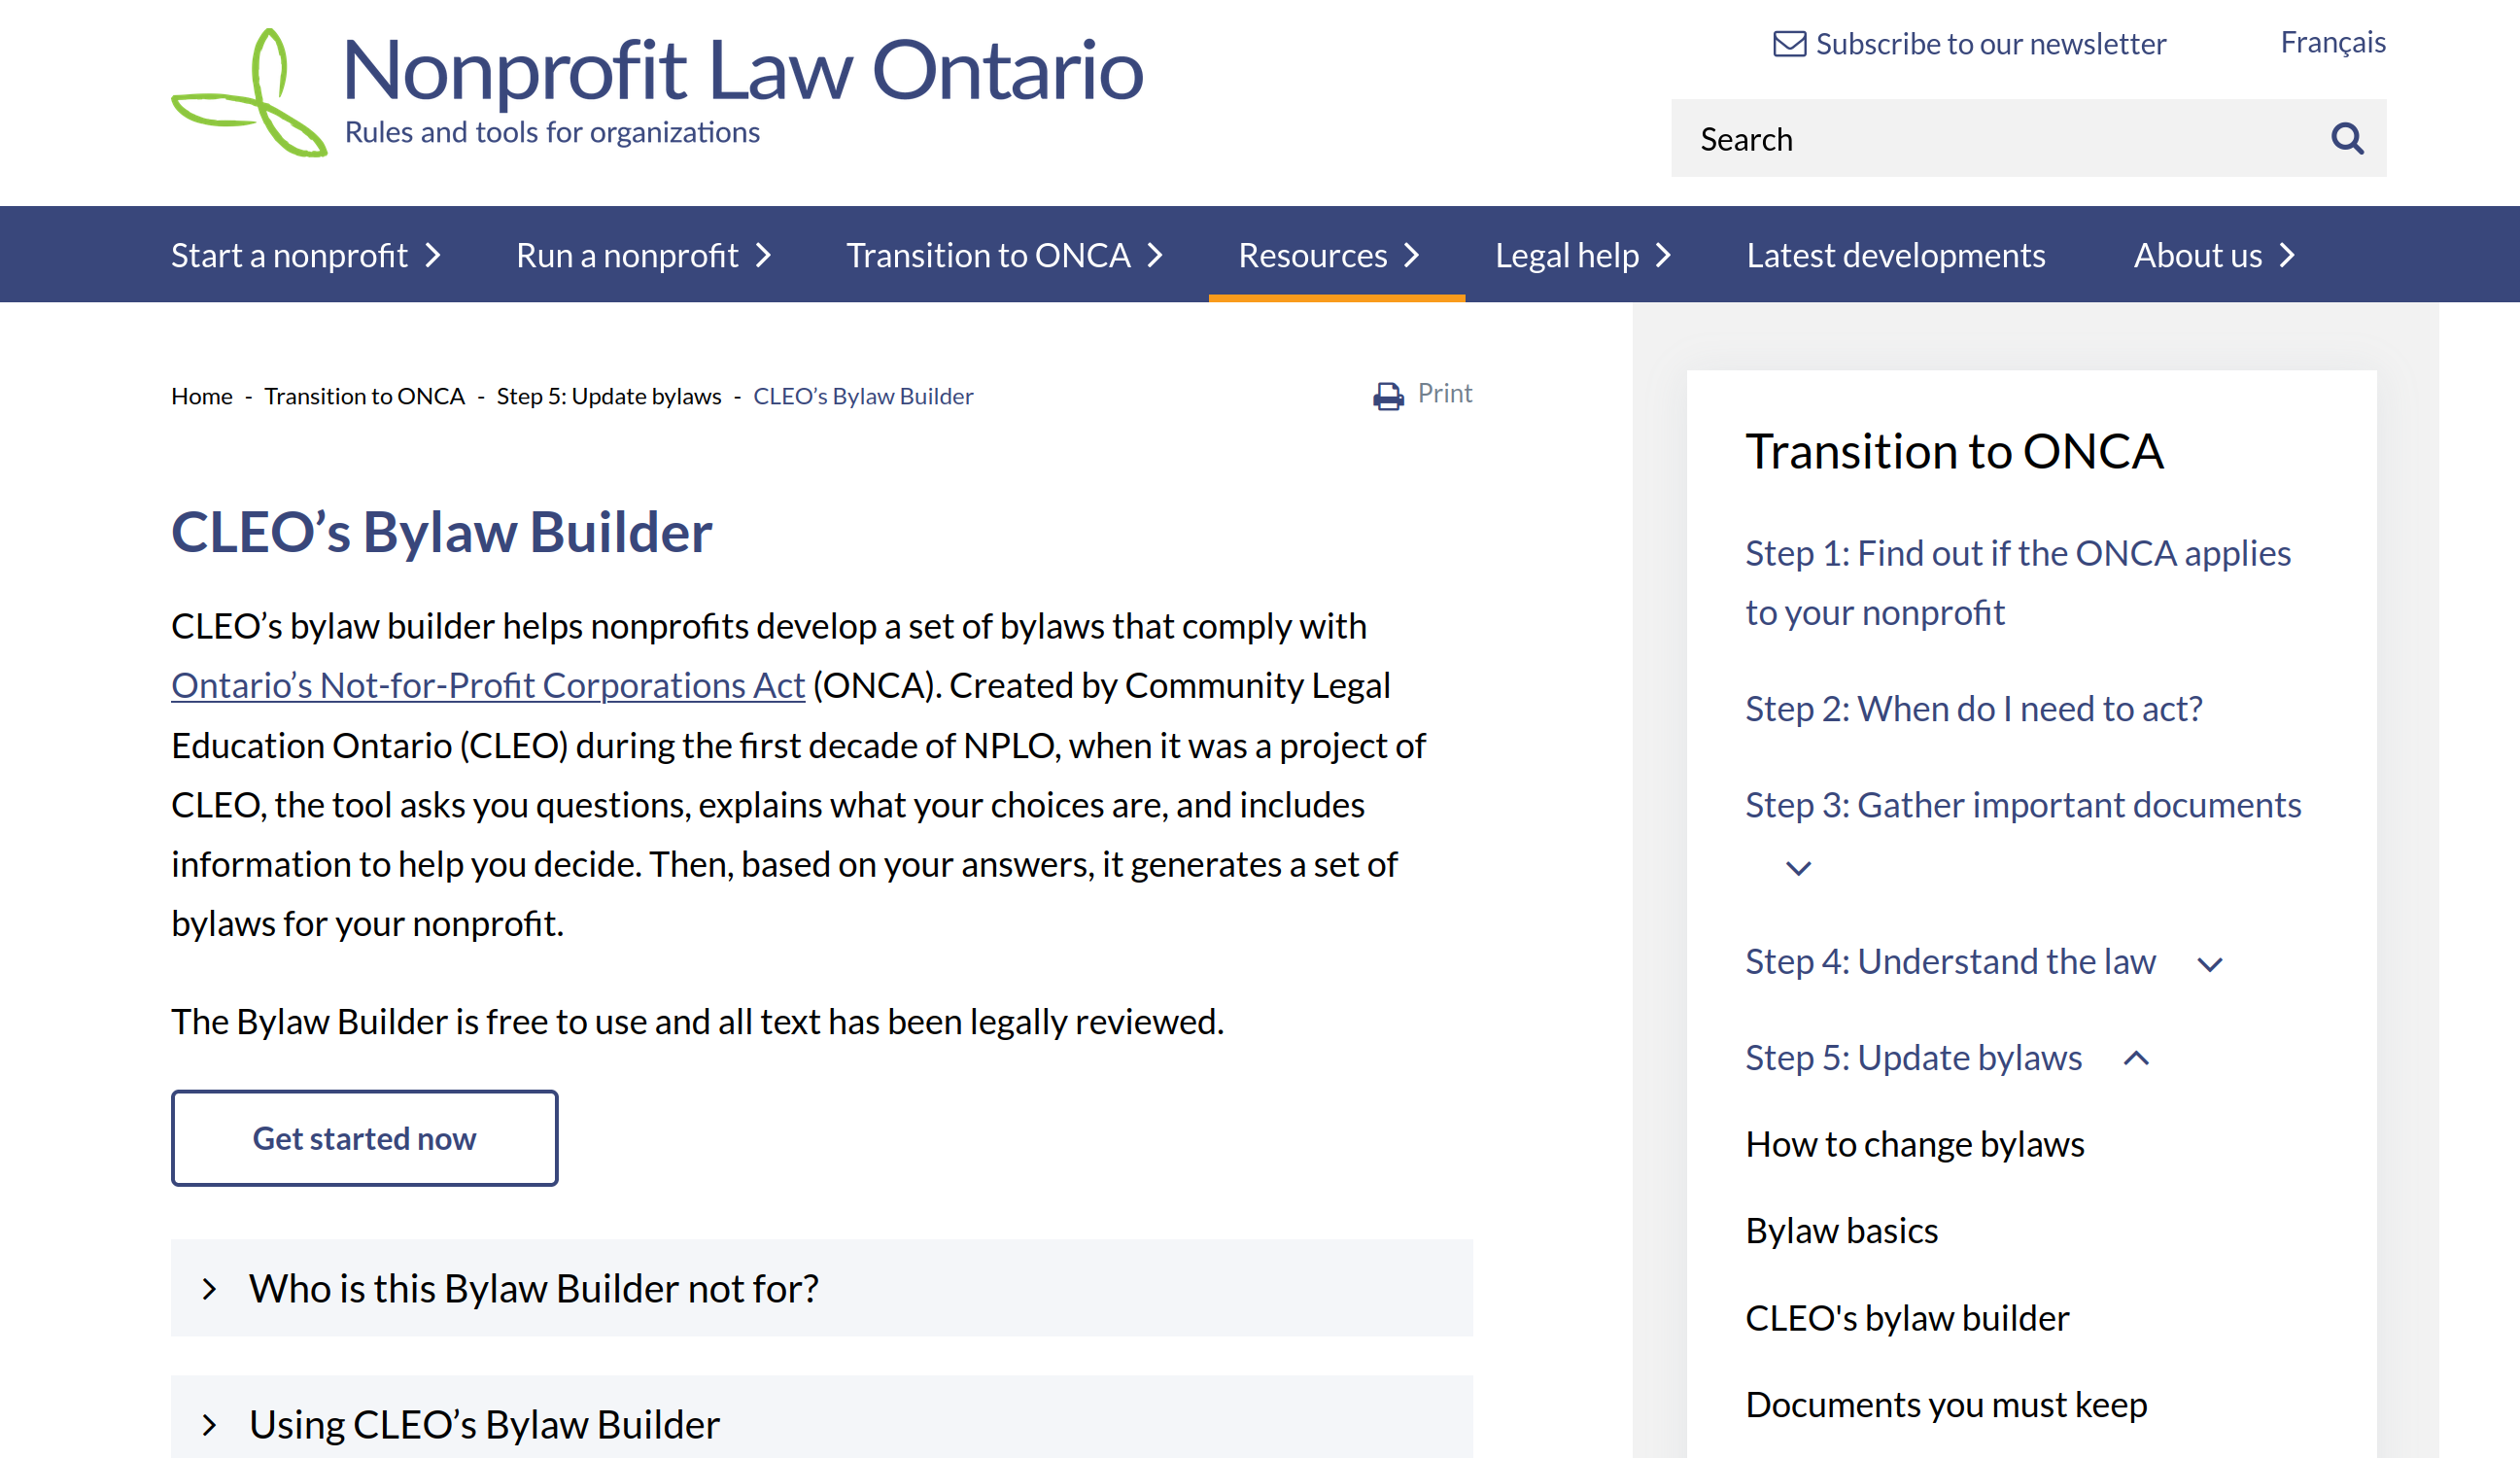Click the Legal help chevron arrow

[1663, 256]
